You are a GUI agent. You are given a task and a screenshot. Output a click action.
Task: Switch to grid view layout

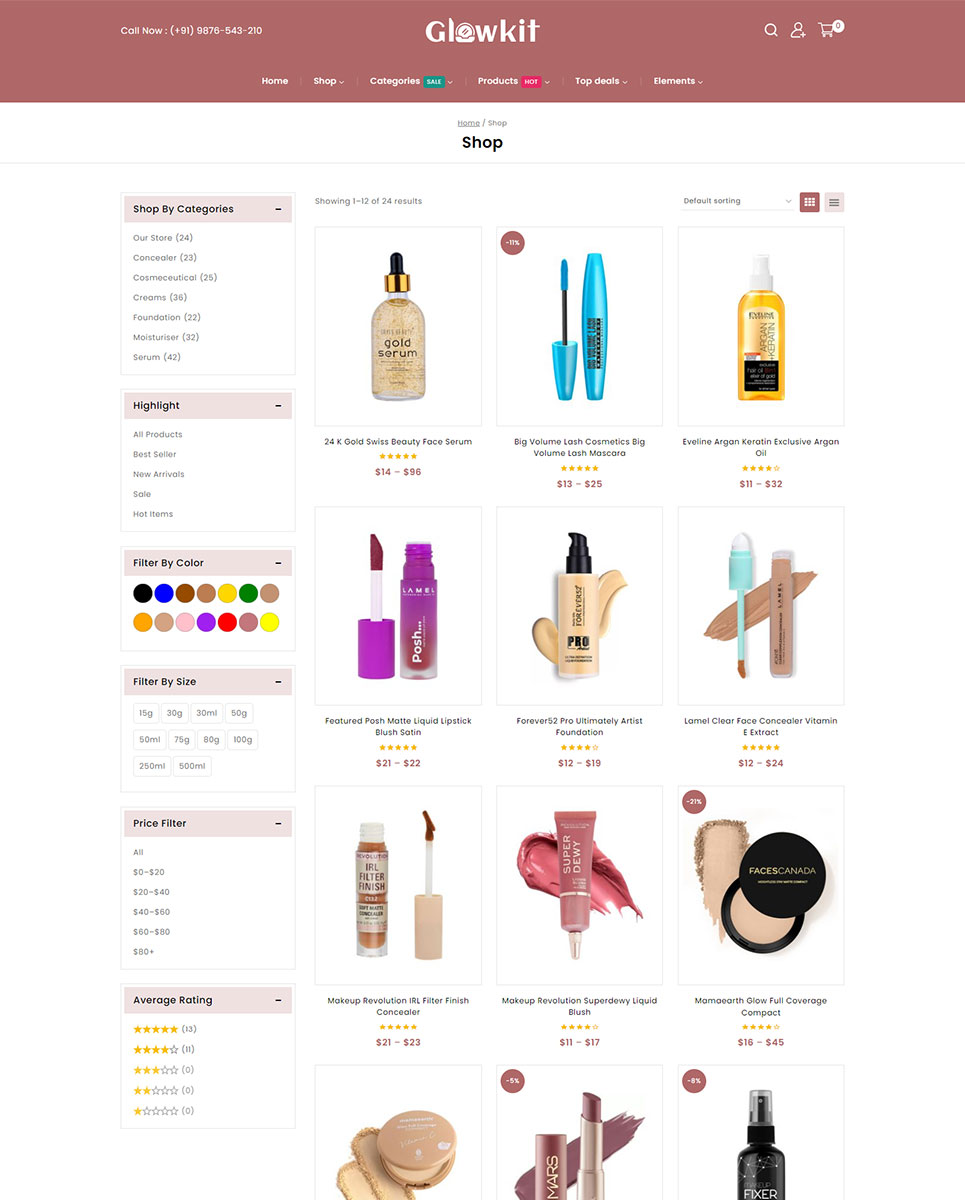click(810, 202)
